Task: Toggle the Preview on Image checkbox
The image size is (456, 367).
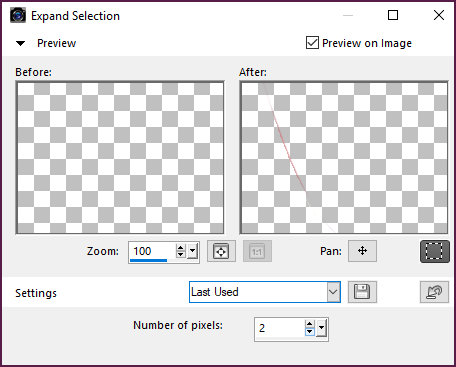Action: [312, 43]
